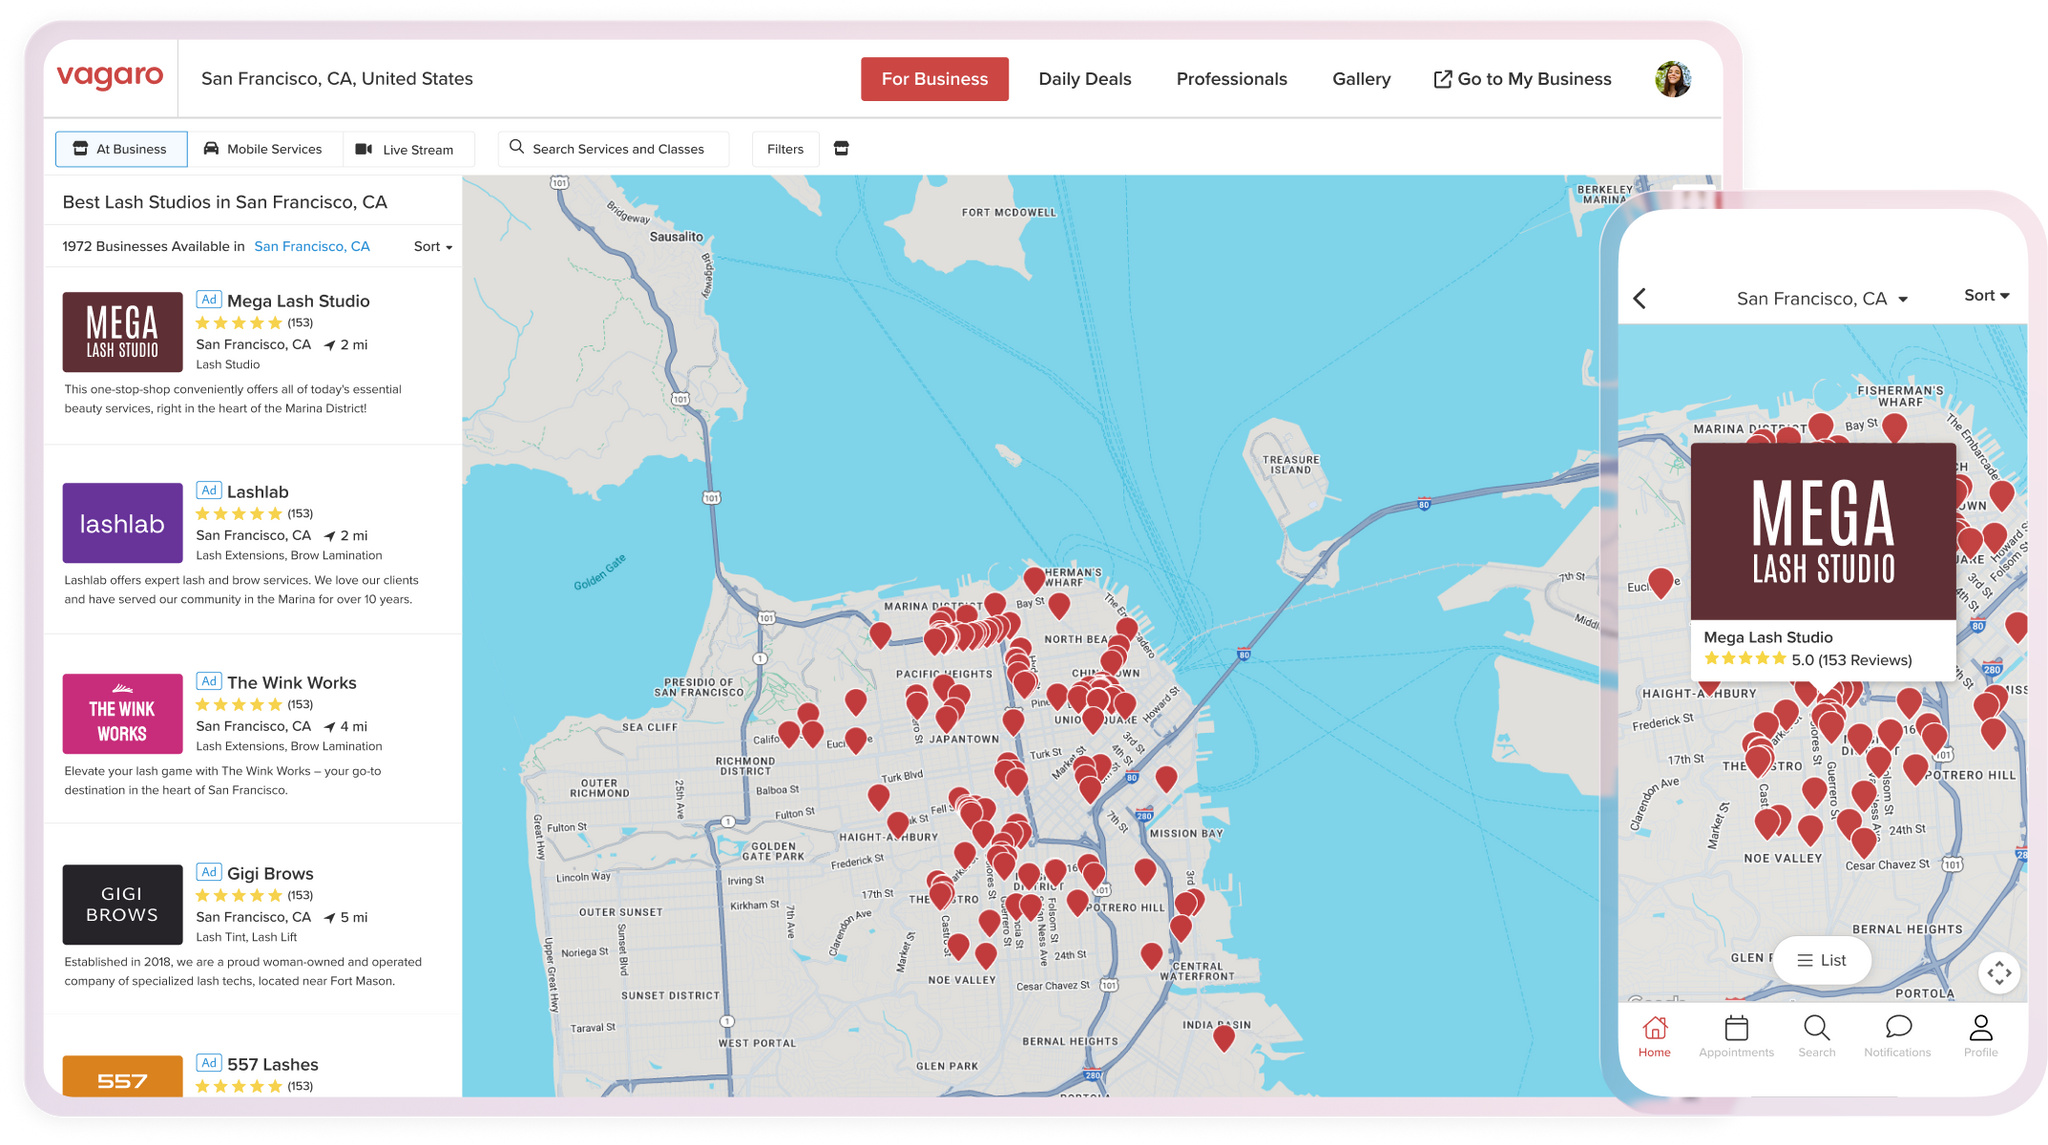Click The Wink Works listing title
Image resolution: width=2048 pixels, height=1145 pixels.
pyautogui.click(x=292, y=683)
